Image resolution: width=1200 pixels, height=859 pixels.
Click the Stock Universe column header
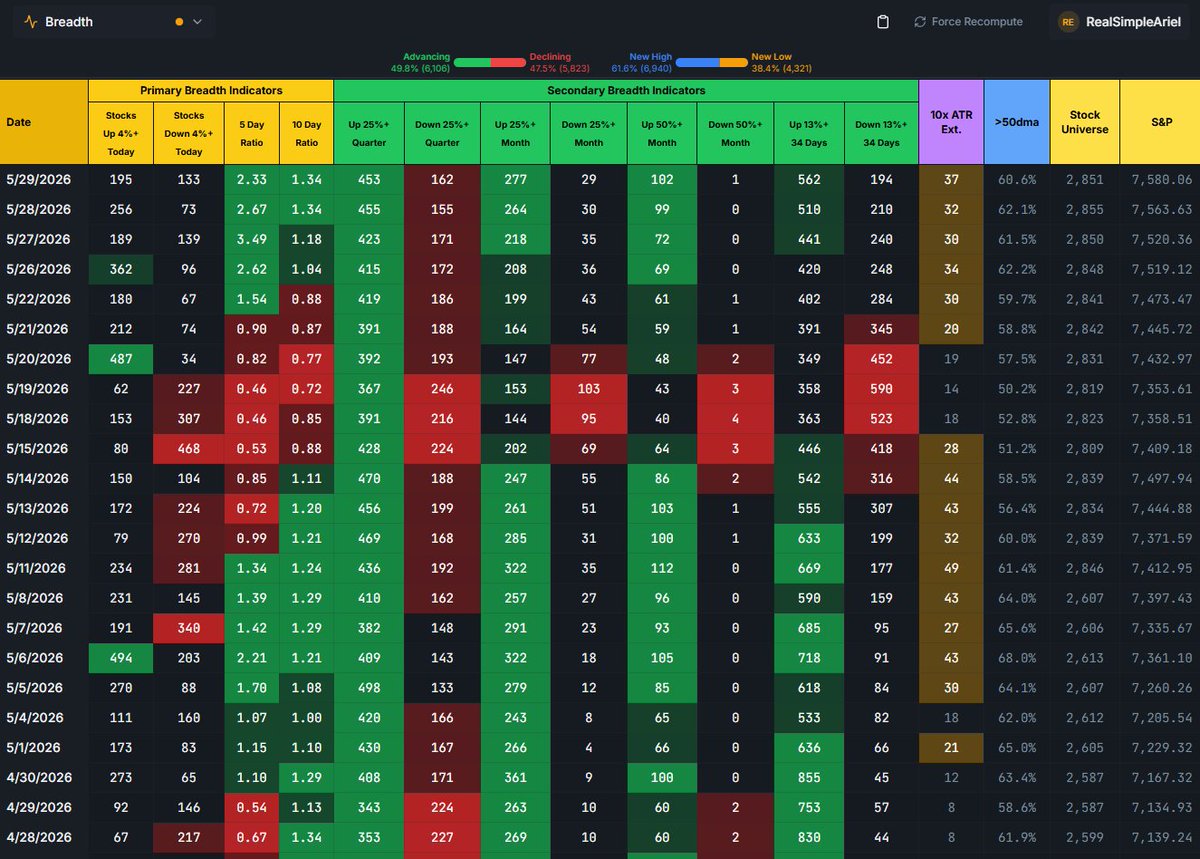pyautogui.click(x=1084, y=122)
